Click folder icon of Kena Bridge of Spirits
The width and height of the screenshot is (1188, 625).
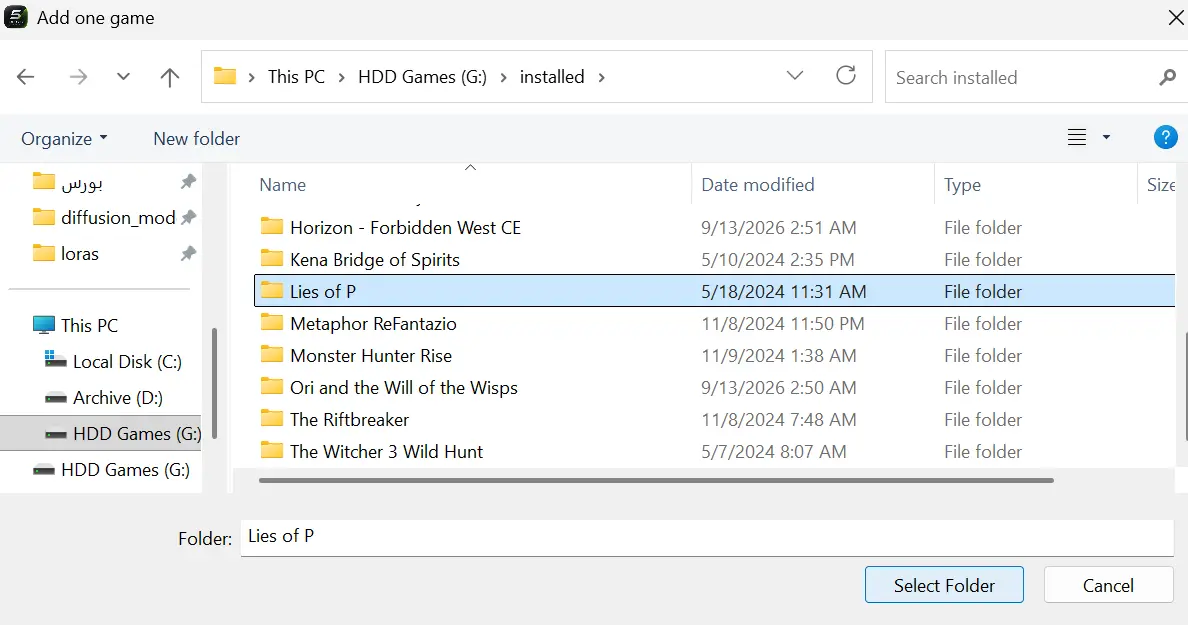point(271,258)
